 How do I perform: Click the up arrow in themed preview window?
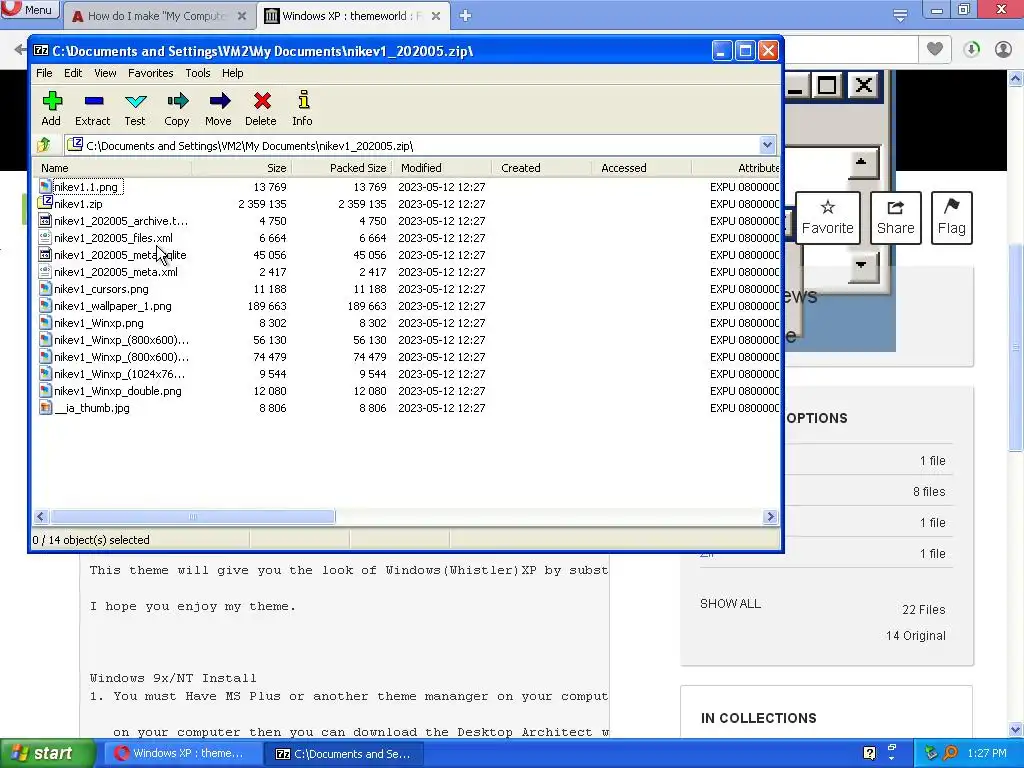[x=861, y=162]
